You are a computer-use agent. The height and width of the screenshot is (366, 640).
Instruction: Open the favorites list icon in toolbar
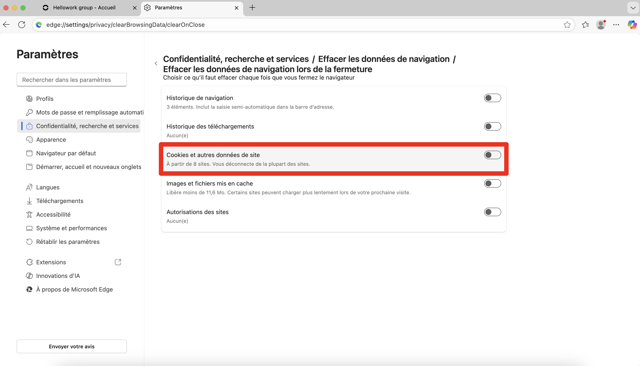click(585, 25)
